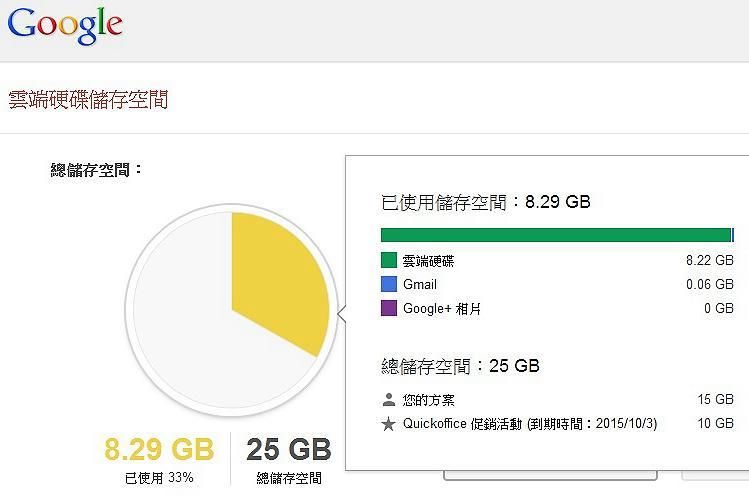Click the Quickoffice 促銷活動 10 GB entry
The image size is (749, 499).
557,424
